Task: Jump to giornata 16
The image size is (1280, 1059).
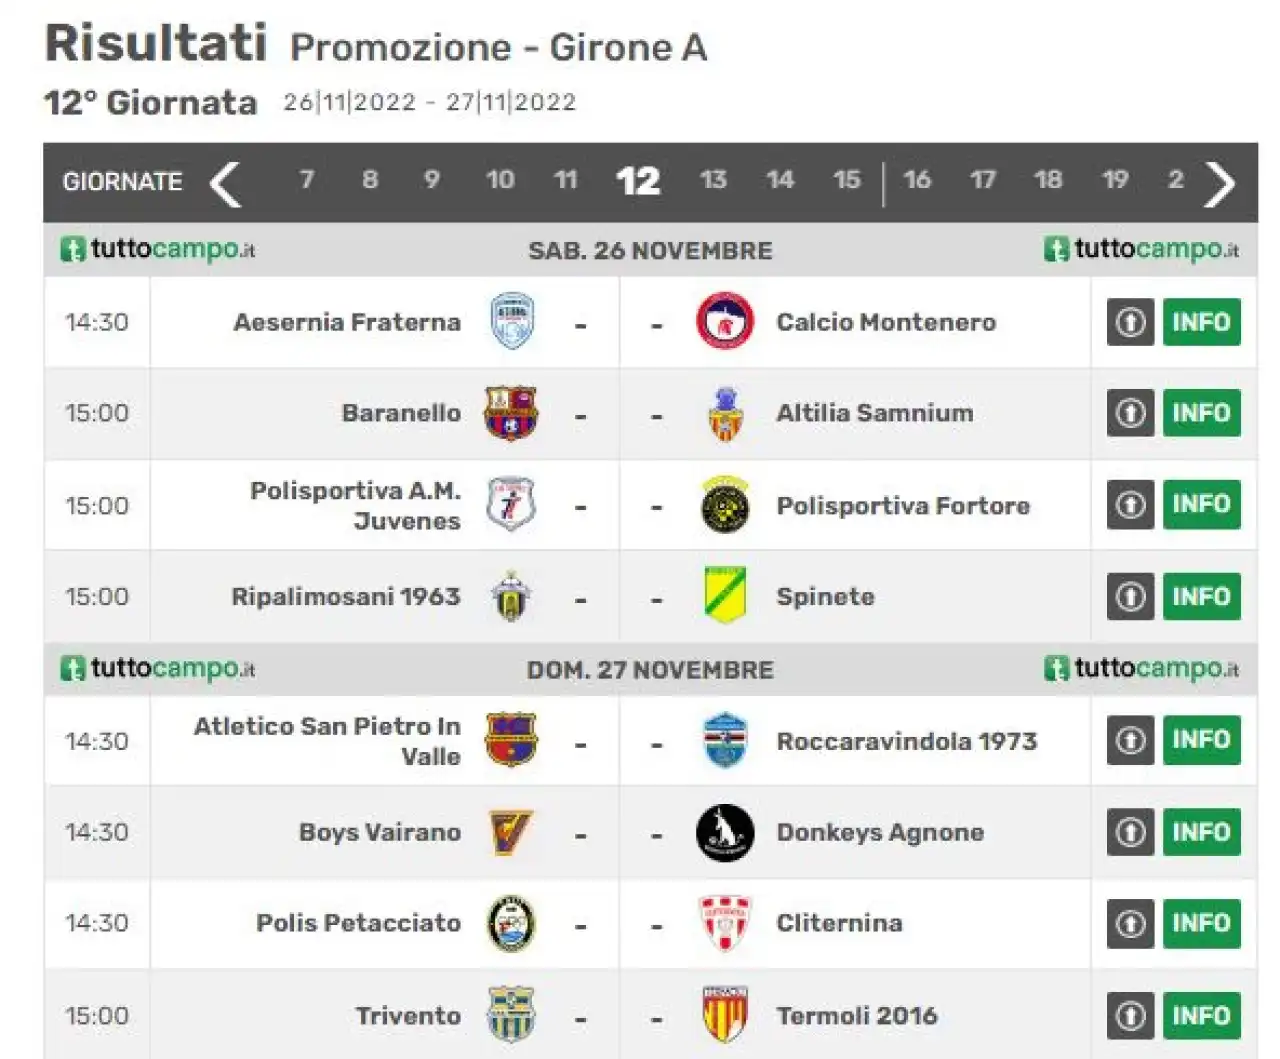Action: [917, 180]
